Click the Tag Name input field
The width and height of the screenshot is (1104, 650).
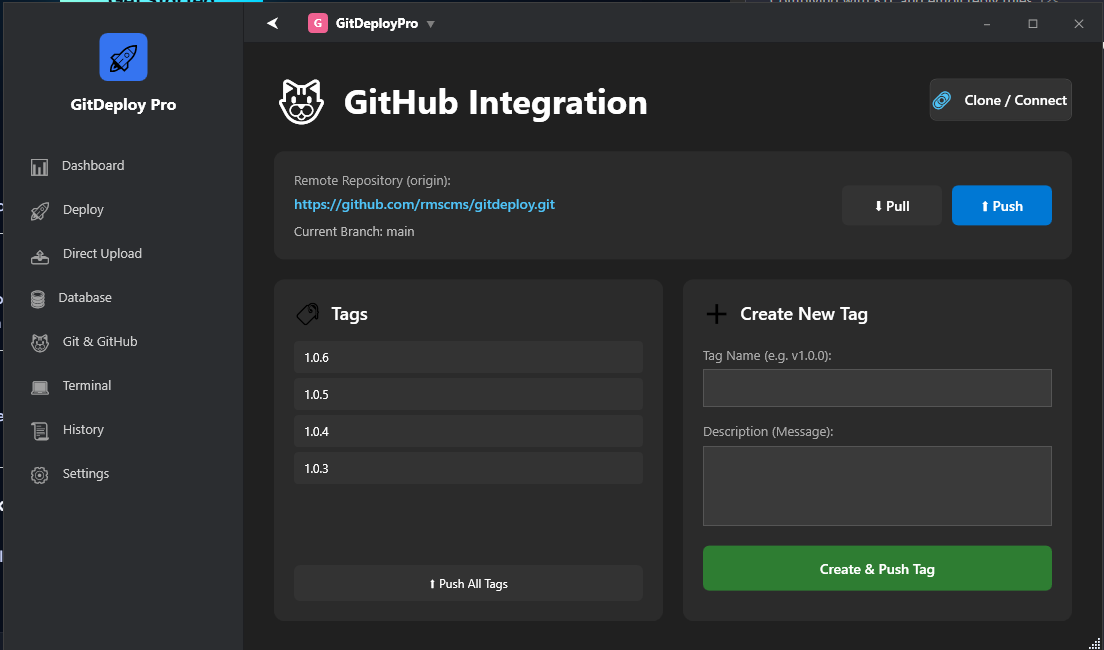pyautogui.click(x=877, y=388)
